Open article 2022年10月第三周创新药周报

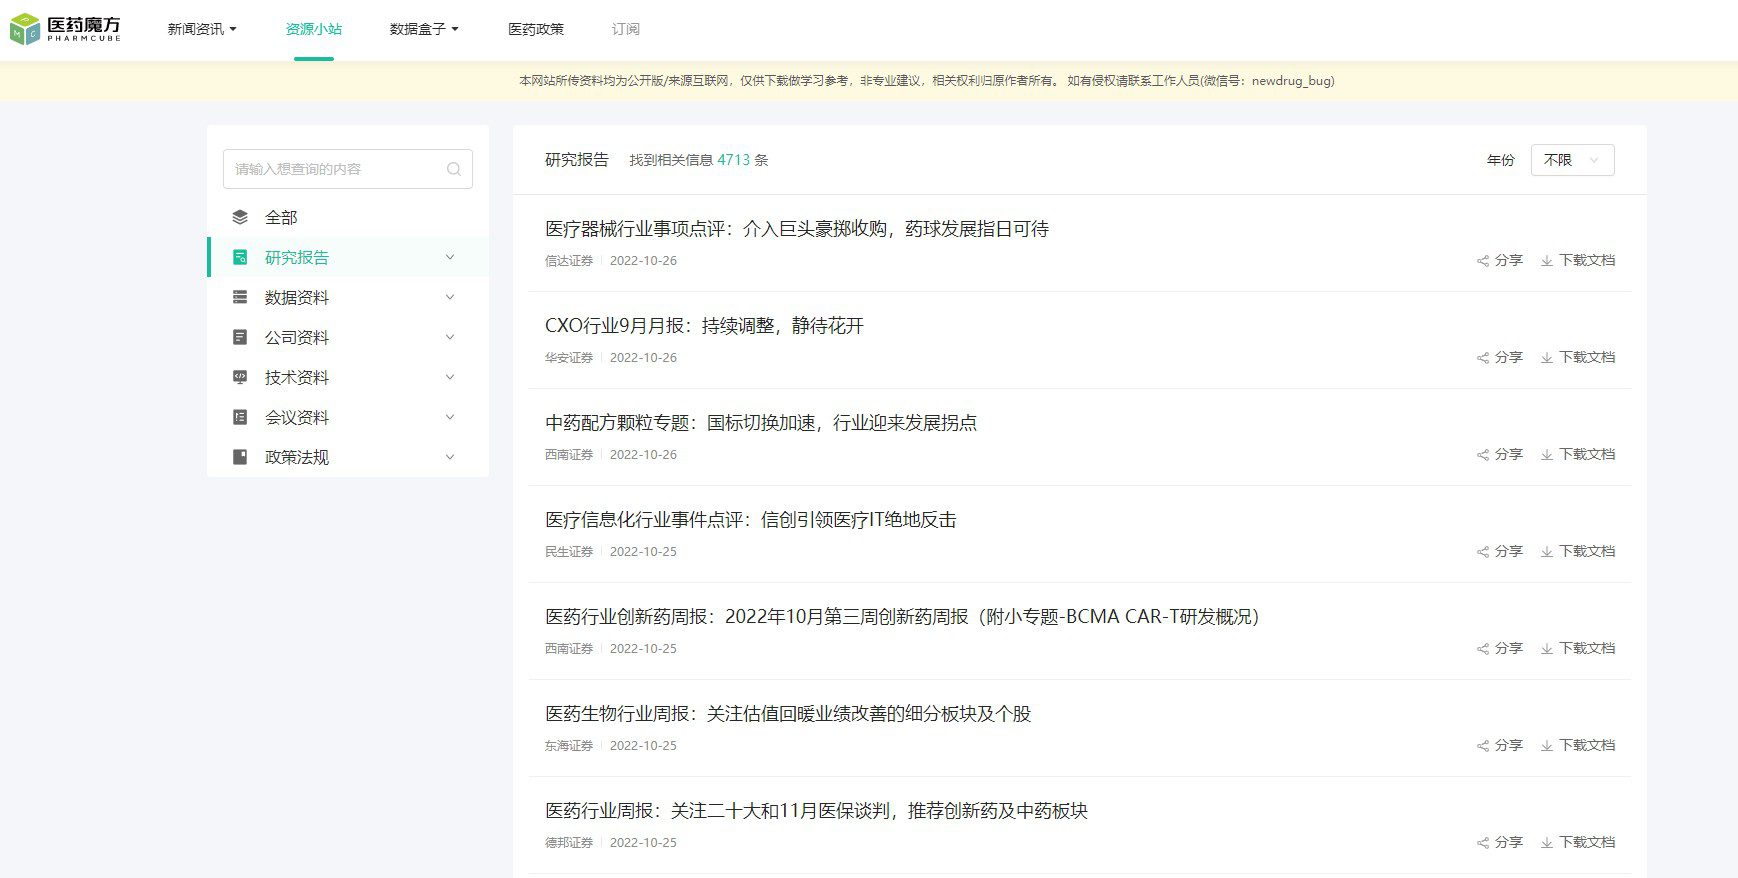click(x=902, y=617)
